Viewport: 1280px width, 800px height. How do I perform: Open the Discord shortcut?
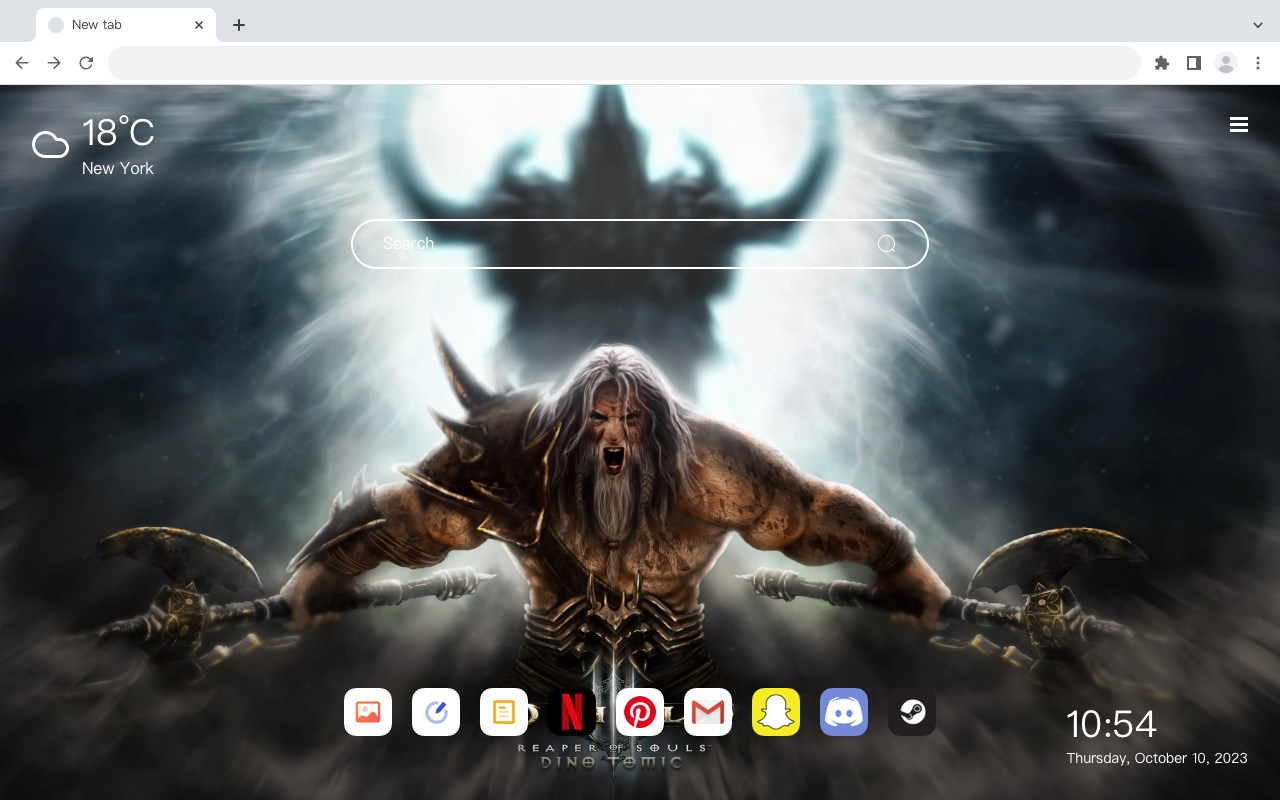[x=844, y=712]
